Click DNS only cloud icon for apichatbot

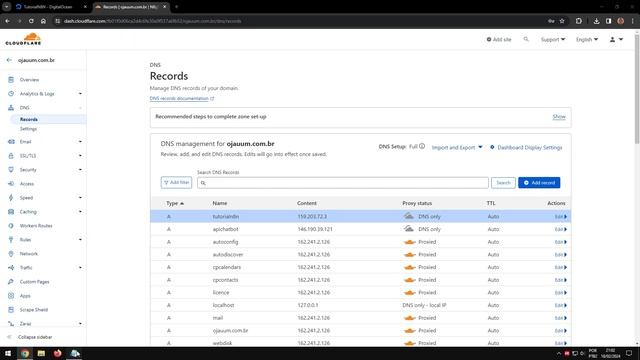tap(409, 229)
